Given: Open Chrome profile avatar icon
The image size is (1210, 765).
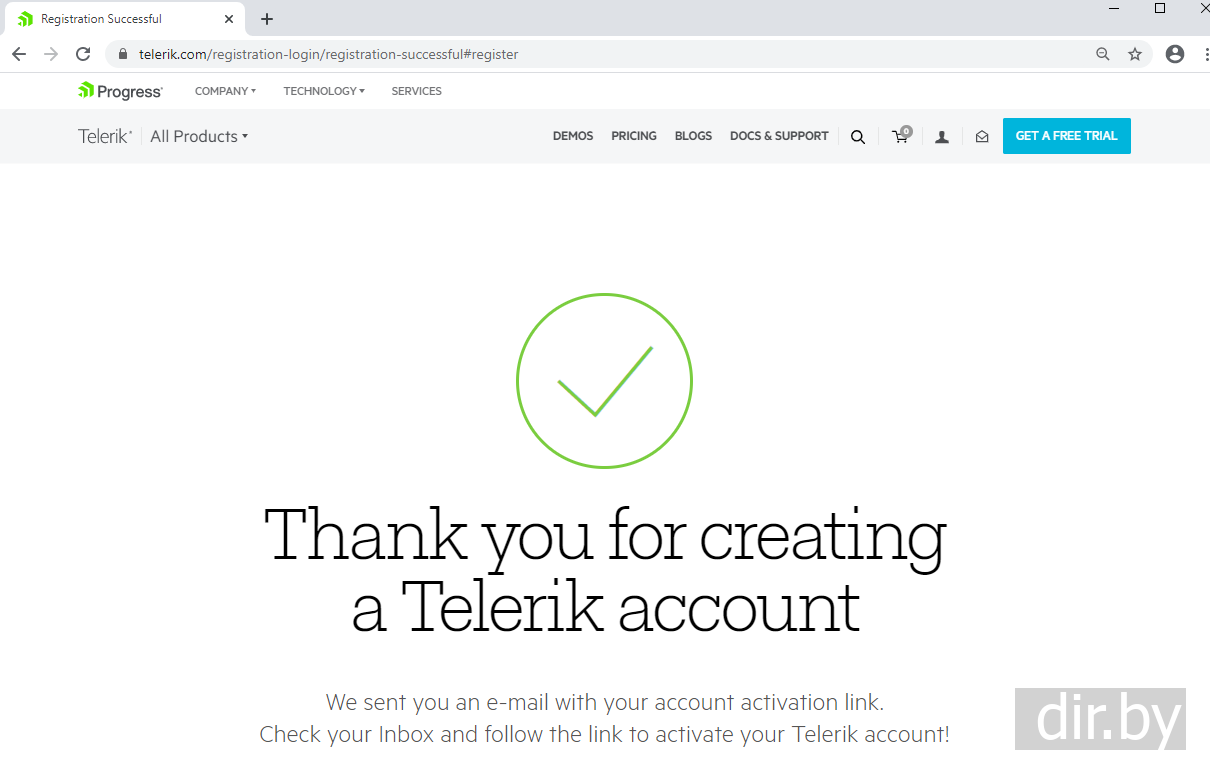Looking at the screenshot, I should coord(1175,54).
